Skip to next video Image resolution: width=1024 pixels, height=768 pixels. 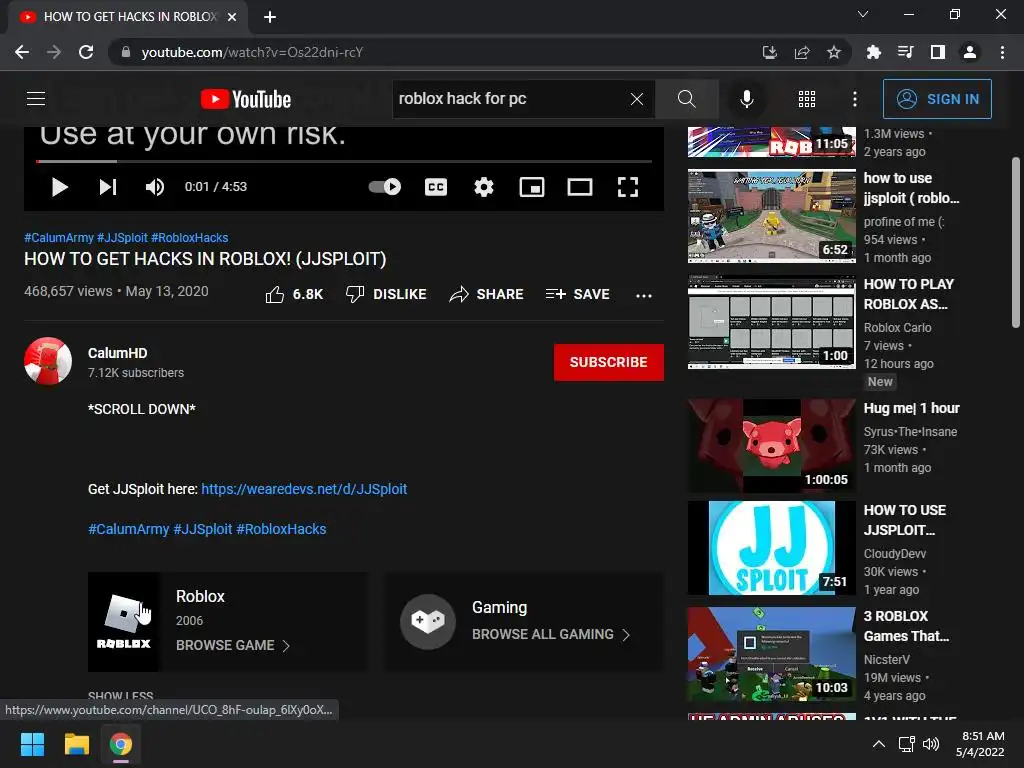click(108, 187)
